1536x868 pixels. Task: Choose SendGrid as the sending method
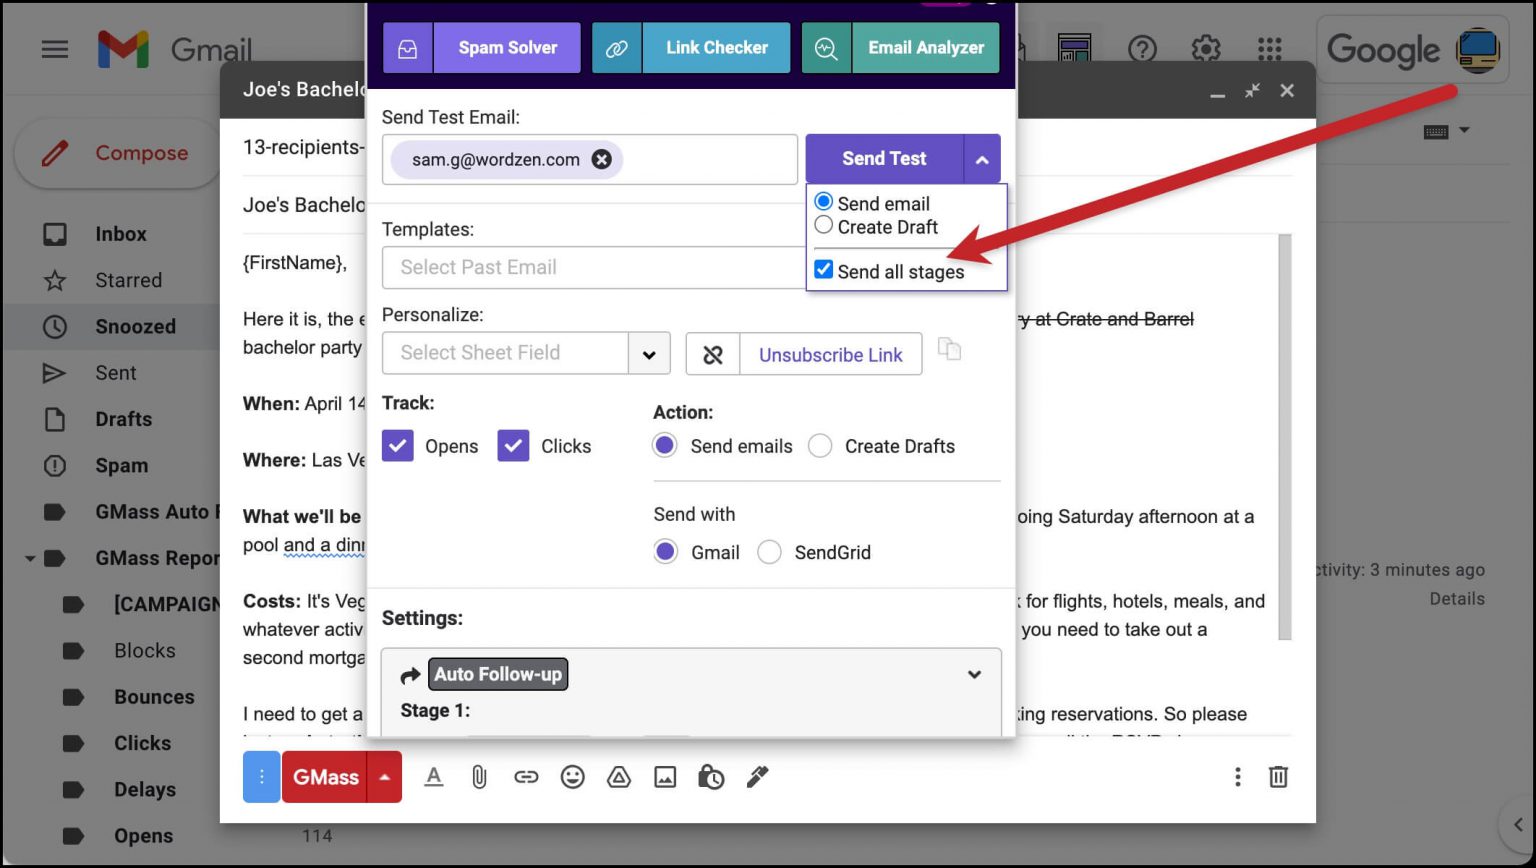tap(769, 552)
